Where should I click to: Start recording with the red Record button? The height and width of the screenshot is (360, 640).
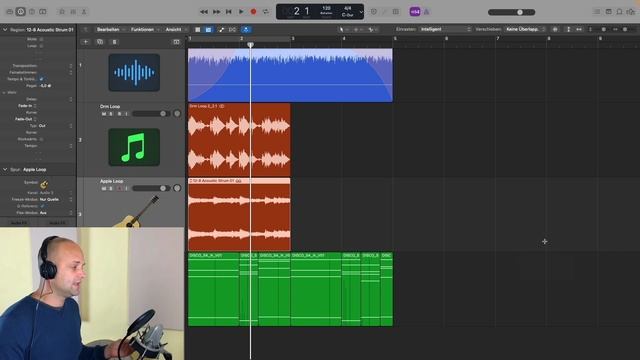pyautogui.click(x=253, y=12)
